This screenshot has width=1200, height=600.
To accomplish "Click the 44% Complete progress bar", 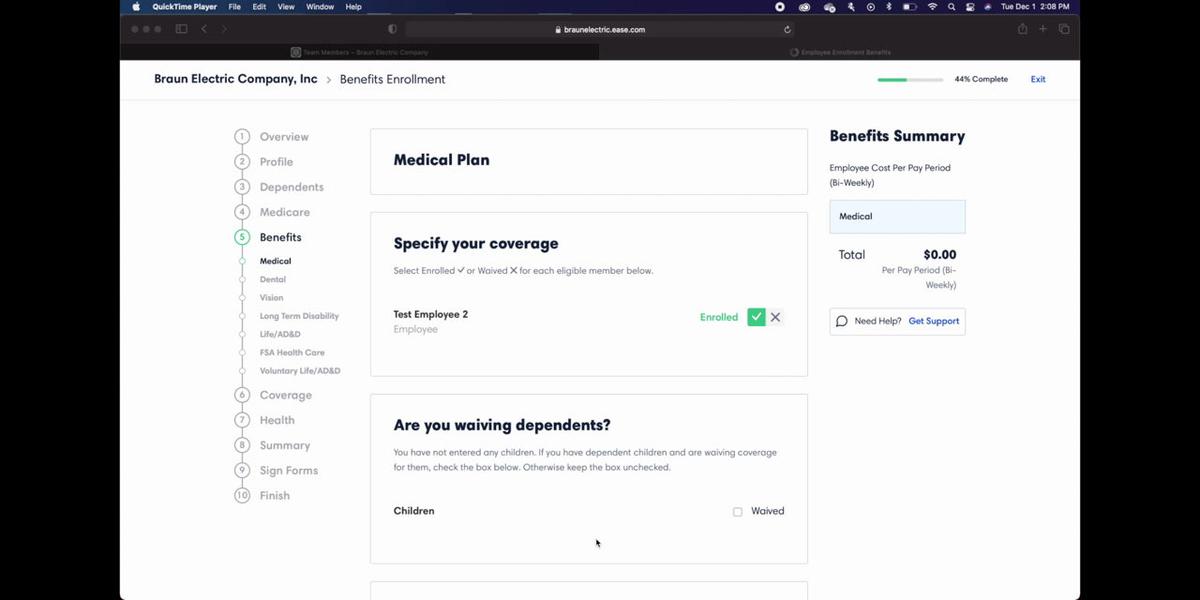I will click(909, 79).
